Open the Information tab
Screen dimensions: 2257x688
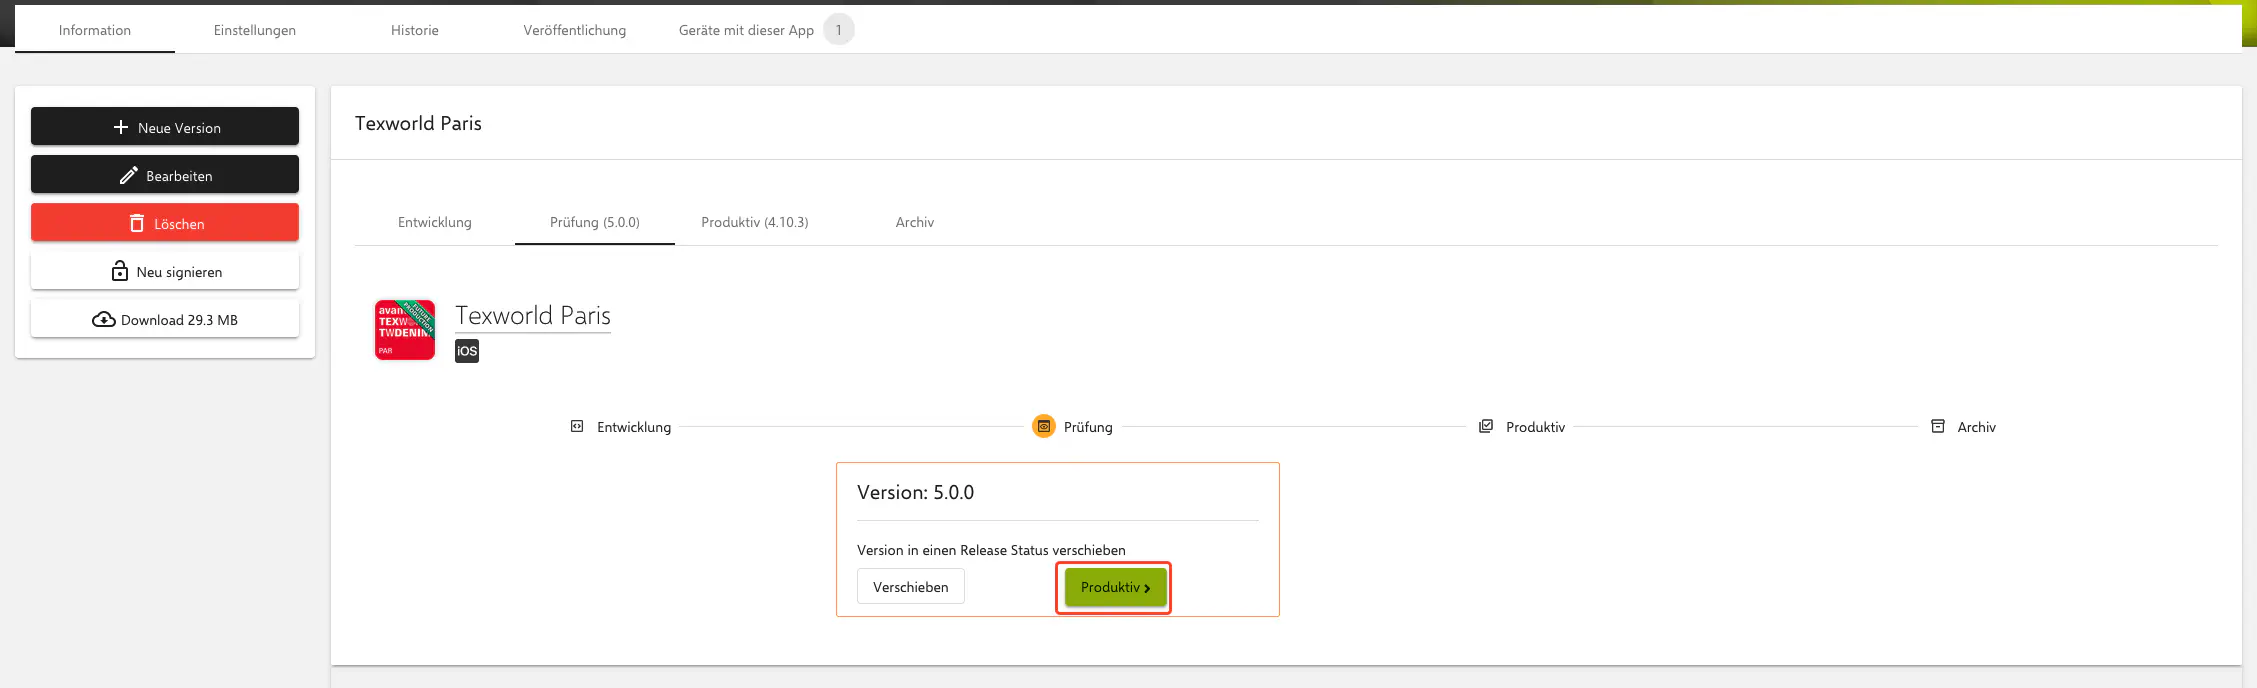95,30
